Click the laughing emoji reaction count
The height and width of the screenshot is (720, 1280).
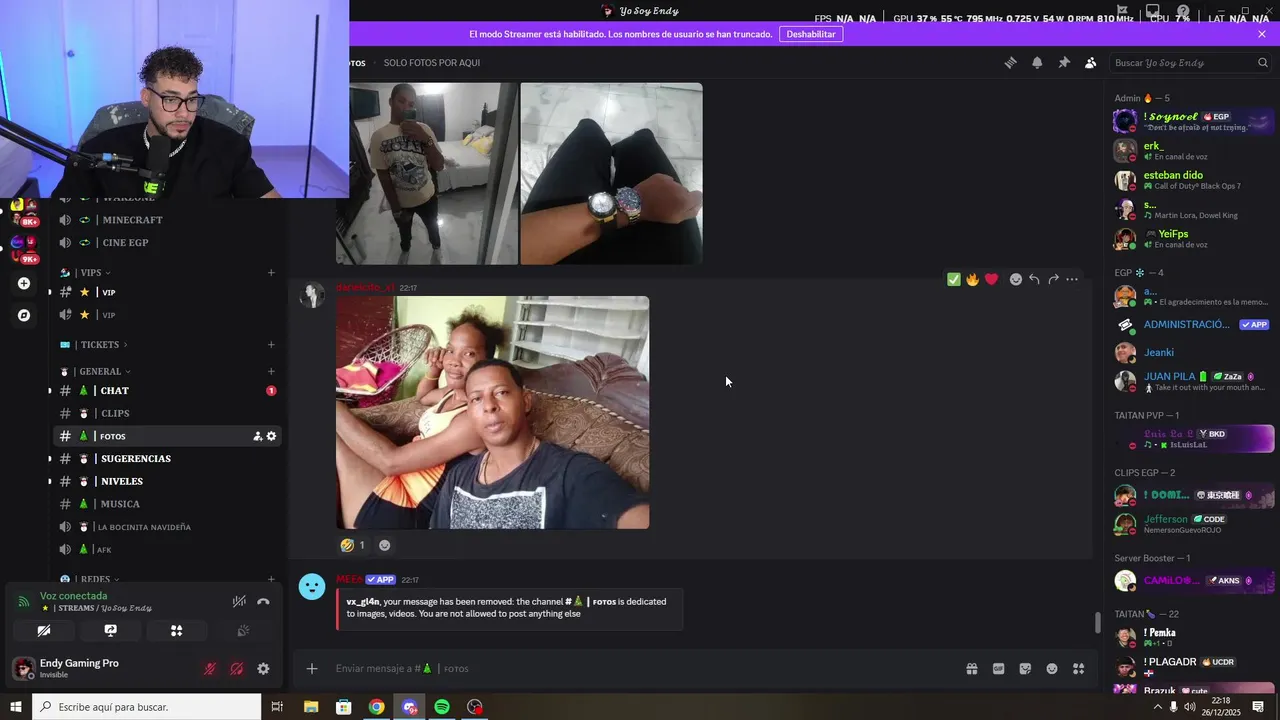coord(352,545)
